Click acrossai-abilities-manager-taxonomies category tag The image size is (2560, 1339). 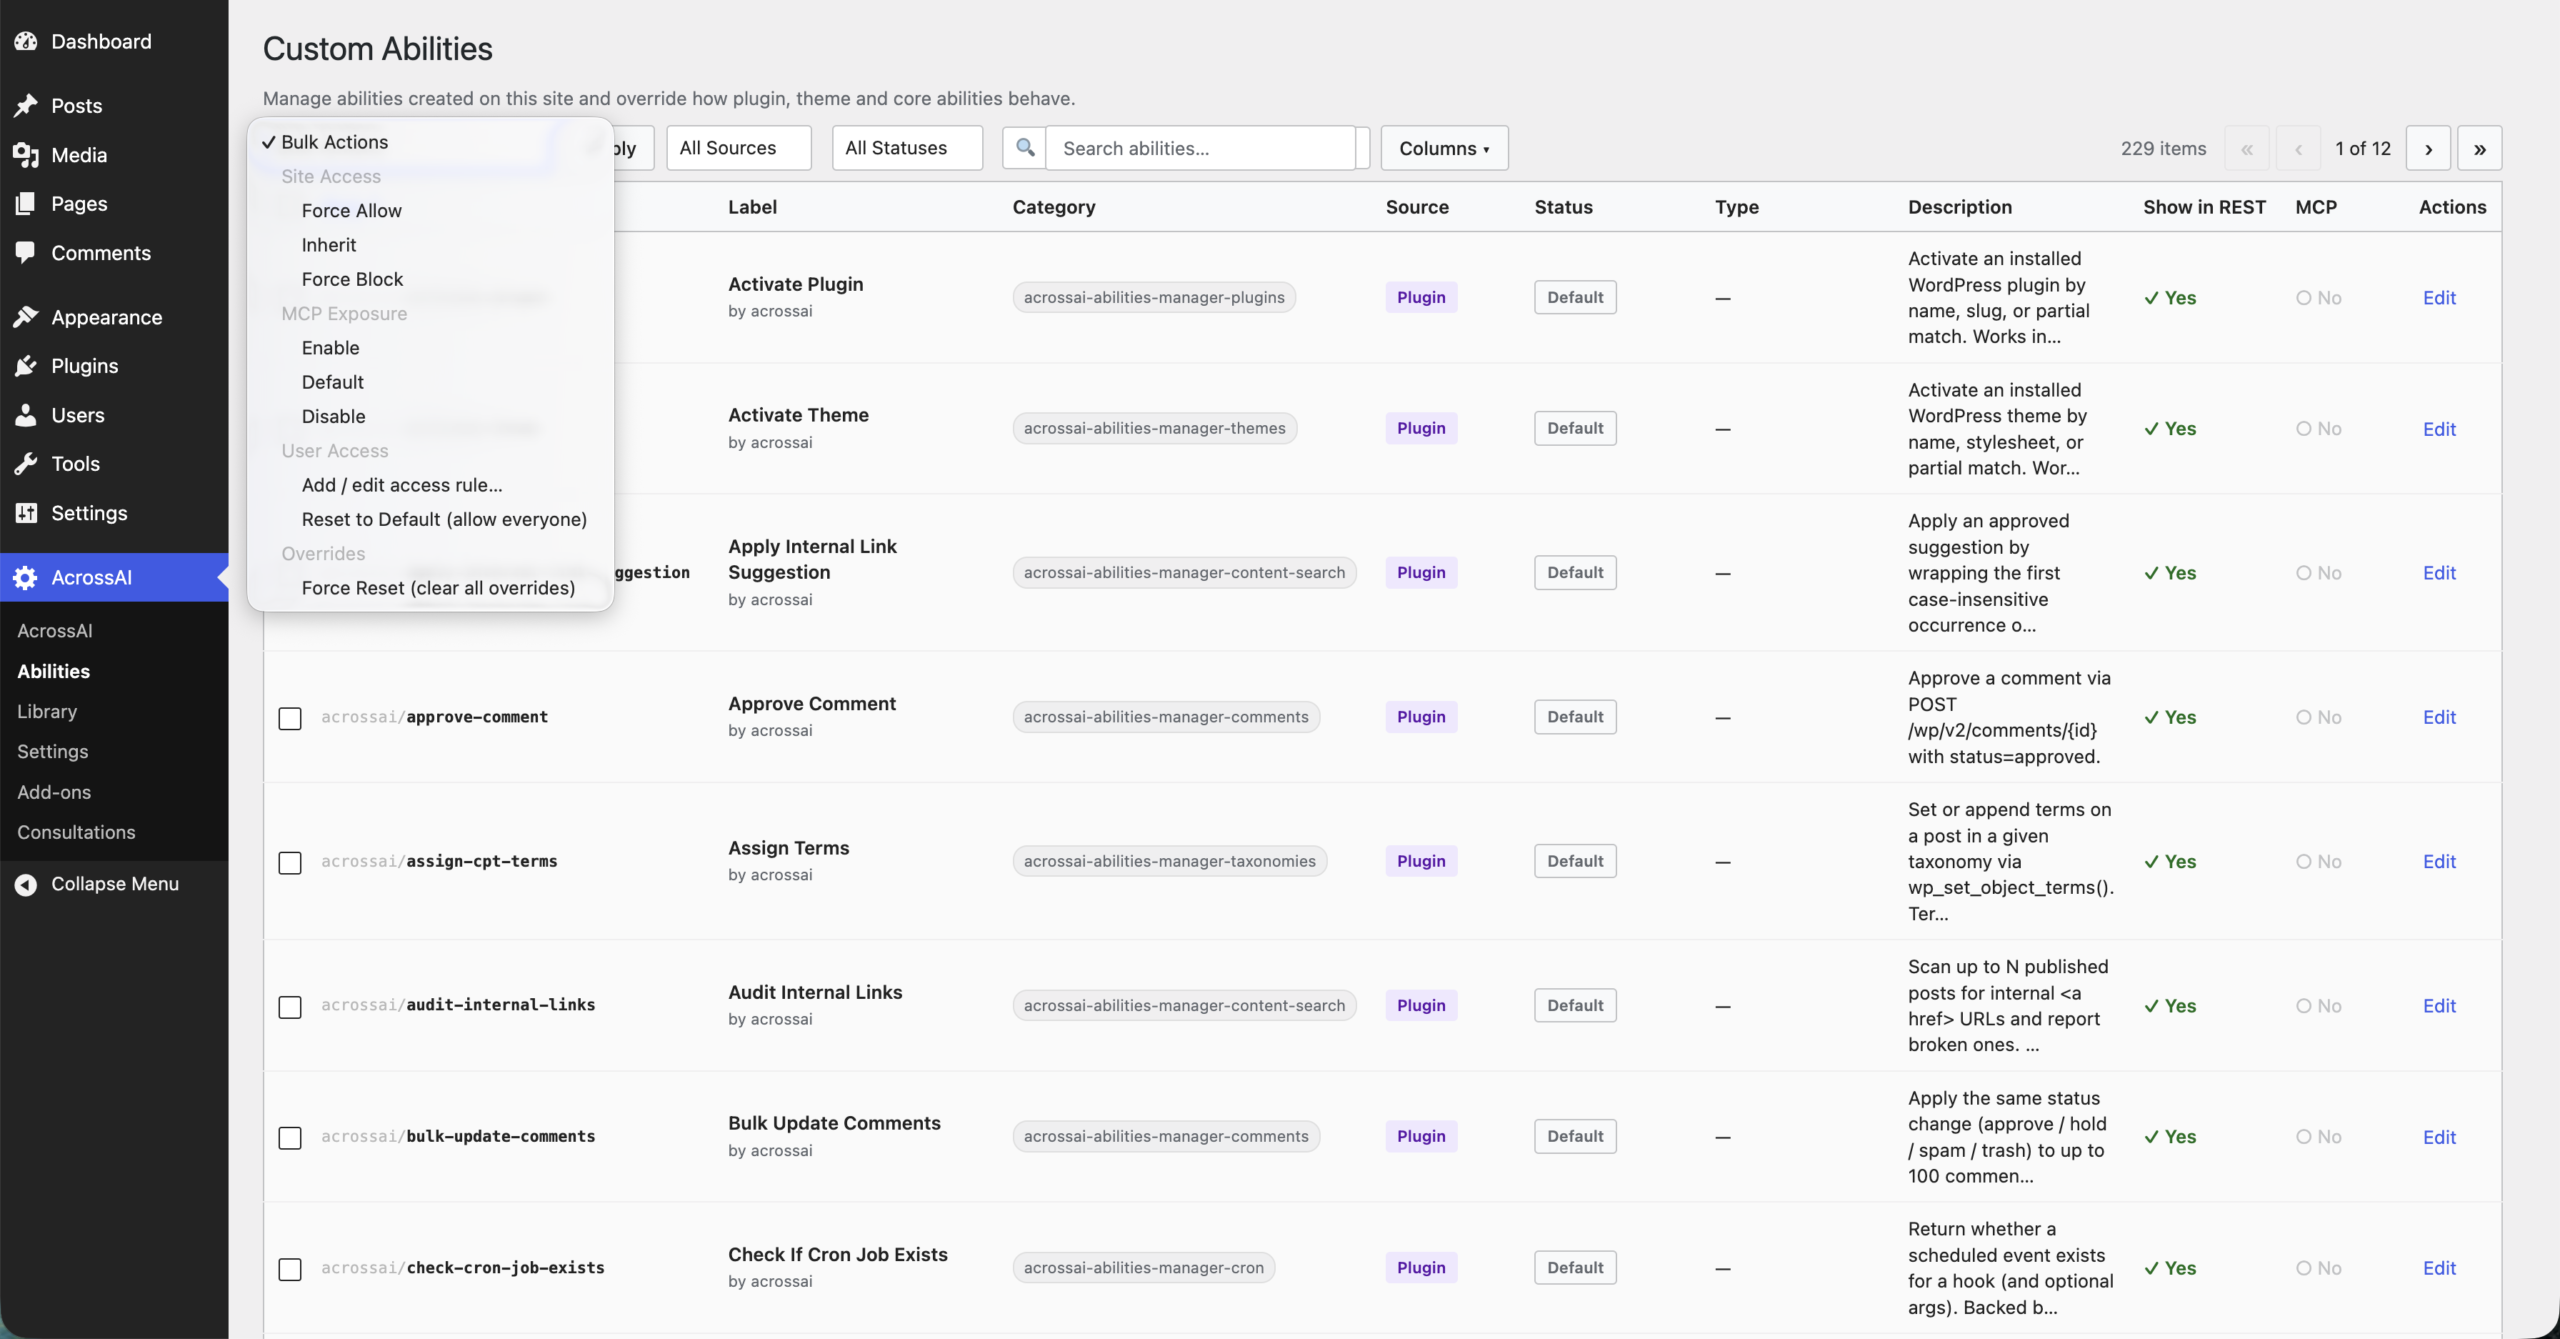[x=1169, y=862]
